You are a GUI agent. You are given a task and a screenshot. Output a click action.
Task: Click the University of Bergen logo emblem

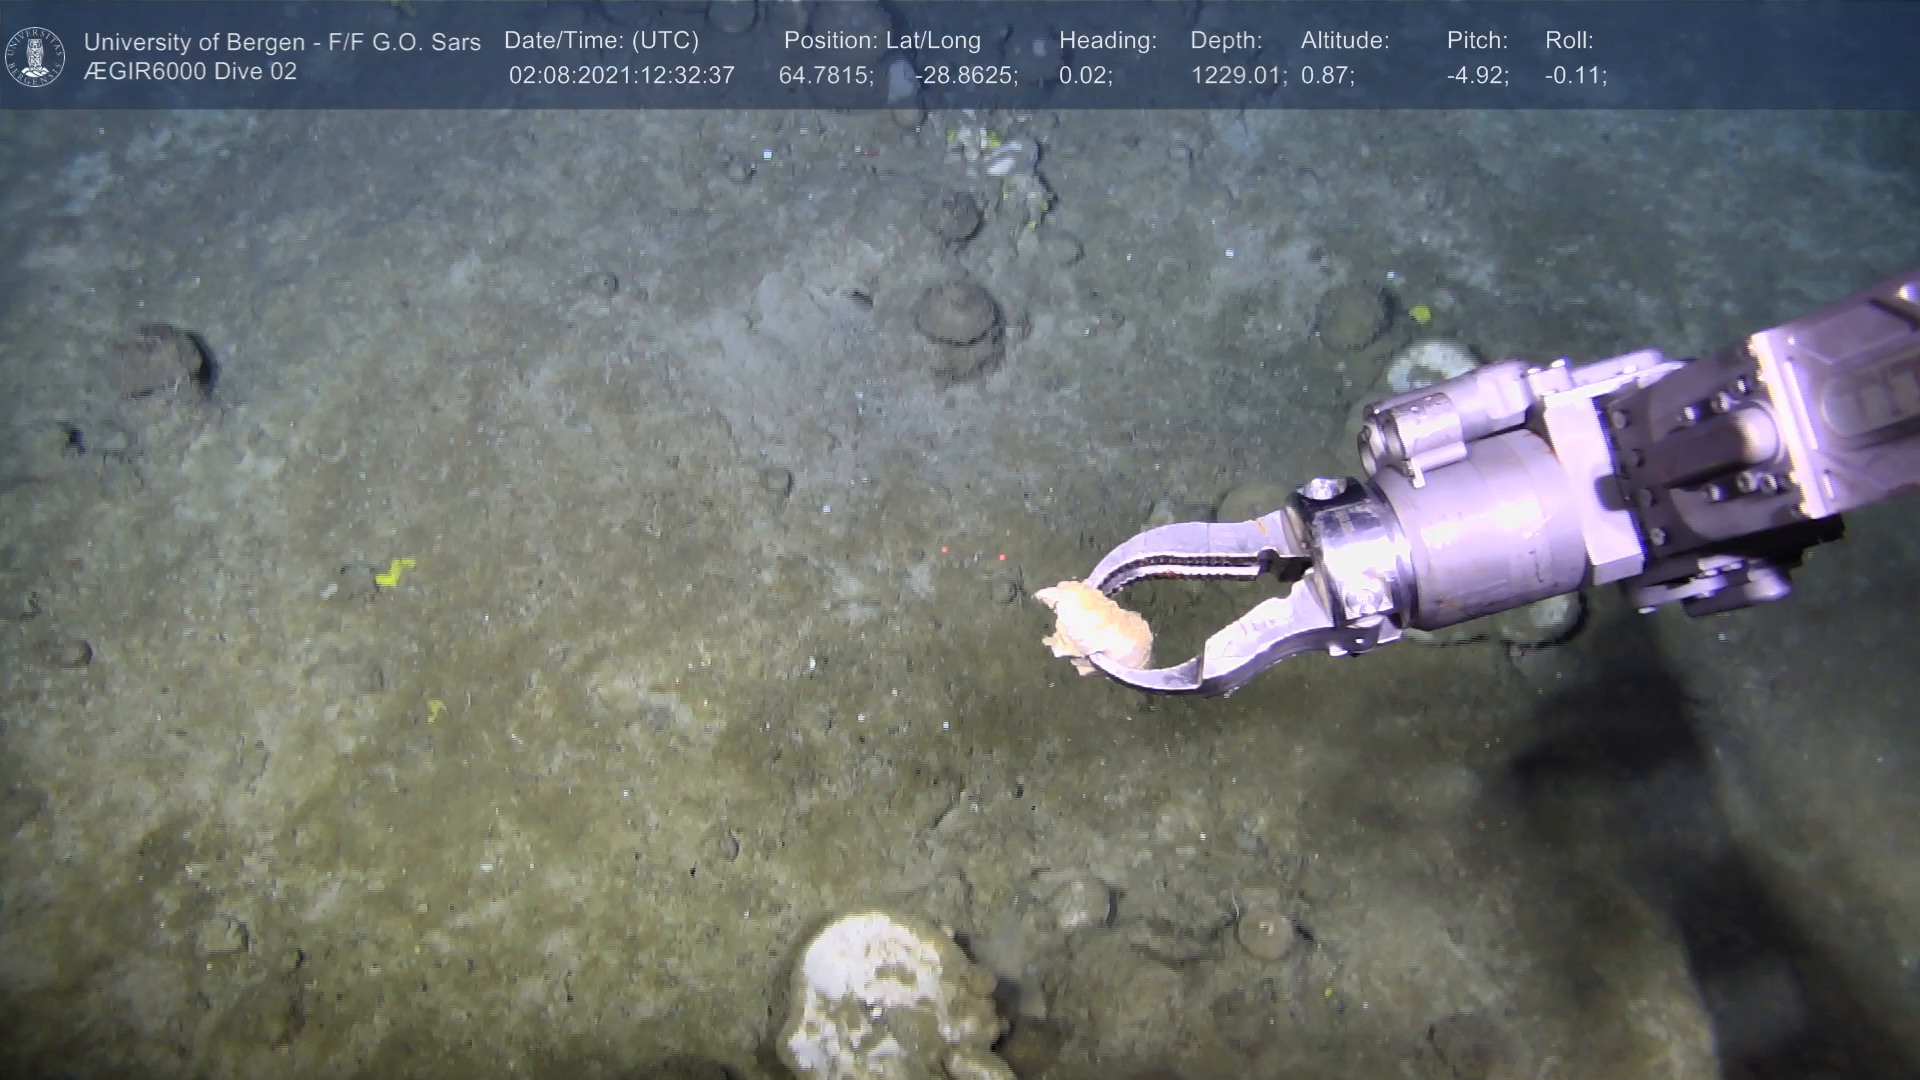click(x=35, y=56)
